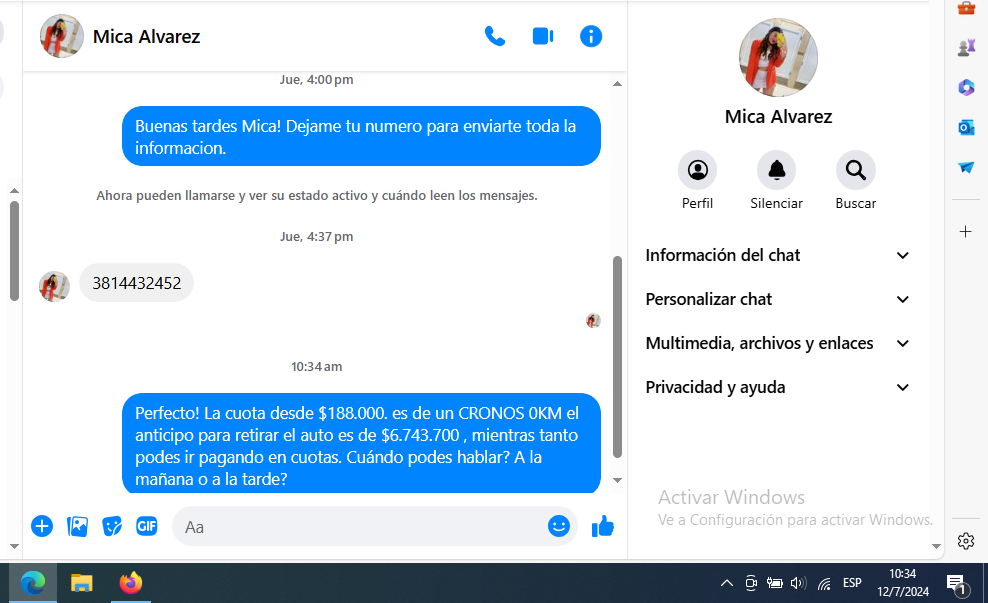This screenshot has width=988, height=603.
Task: Expand Multimedia, archivos y enlaces section
Action: point(778,343)
